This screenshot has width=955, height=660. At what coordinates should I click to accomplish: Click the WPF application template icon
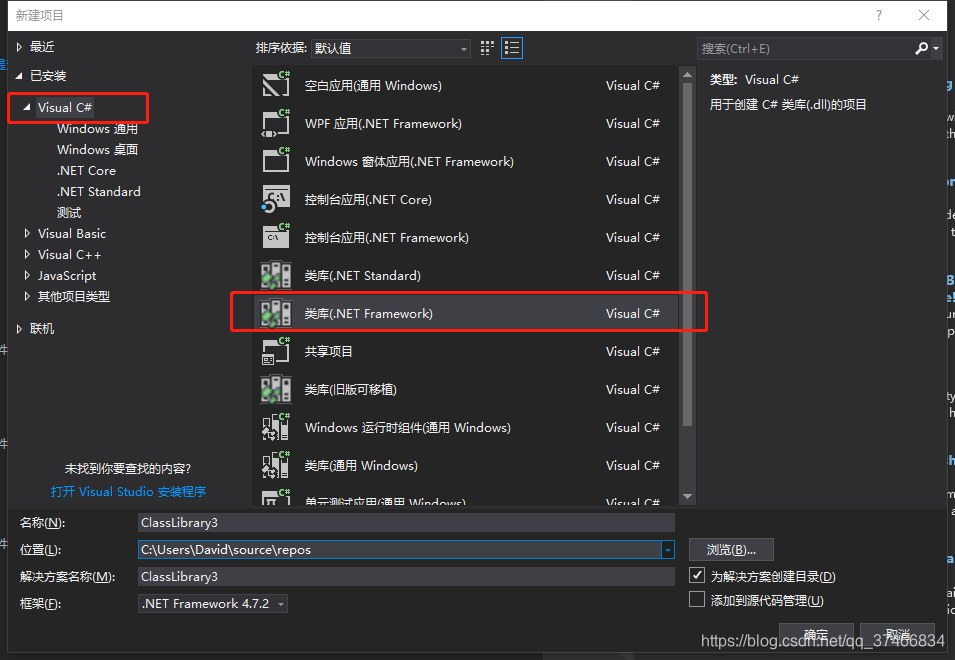coord(276,123)
